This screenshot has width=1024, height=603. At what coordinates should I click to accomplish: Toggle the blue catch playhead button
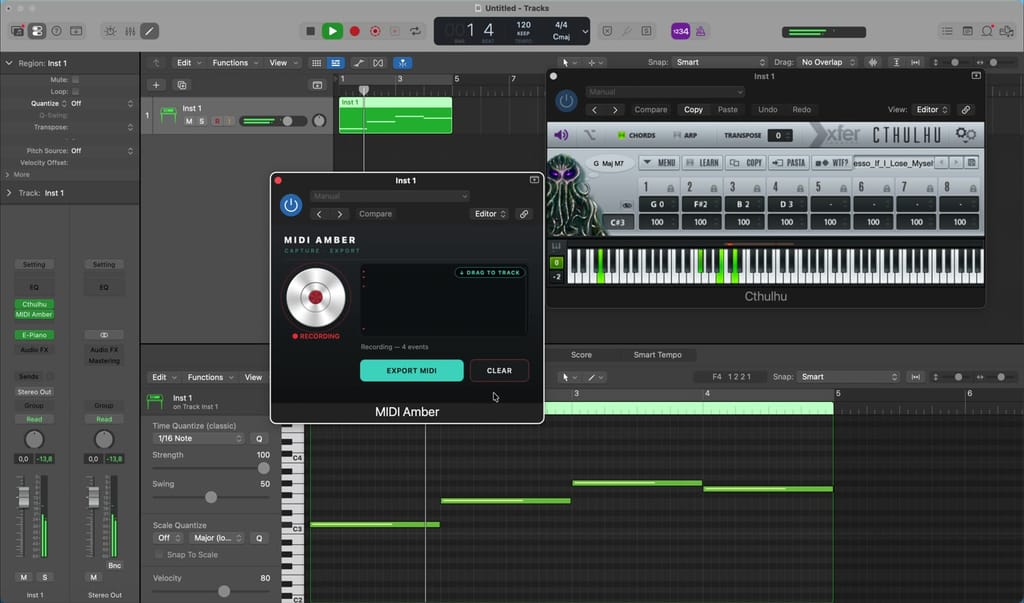pos(402,63)
